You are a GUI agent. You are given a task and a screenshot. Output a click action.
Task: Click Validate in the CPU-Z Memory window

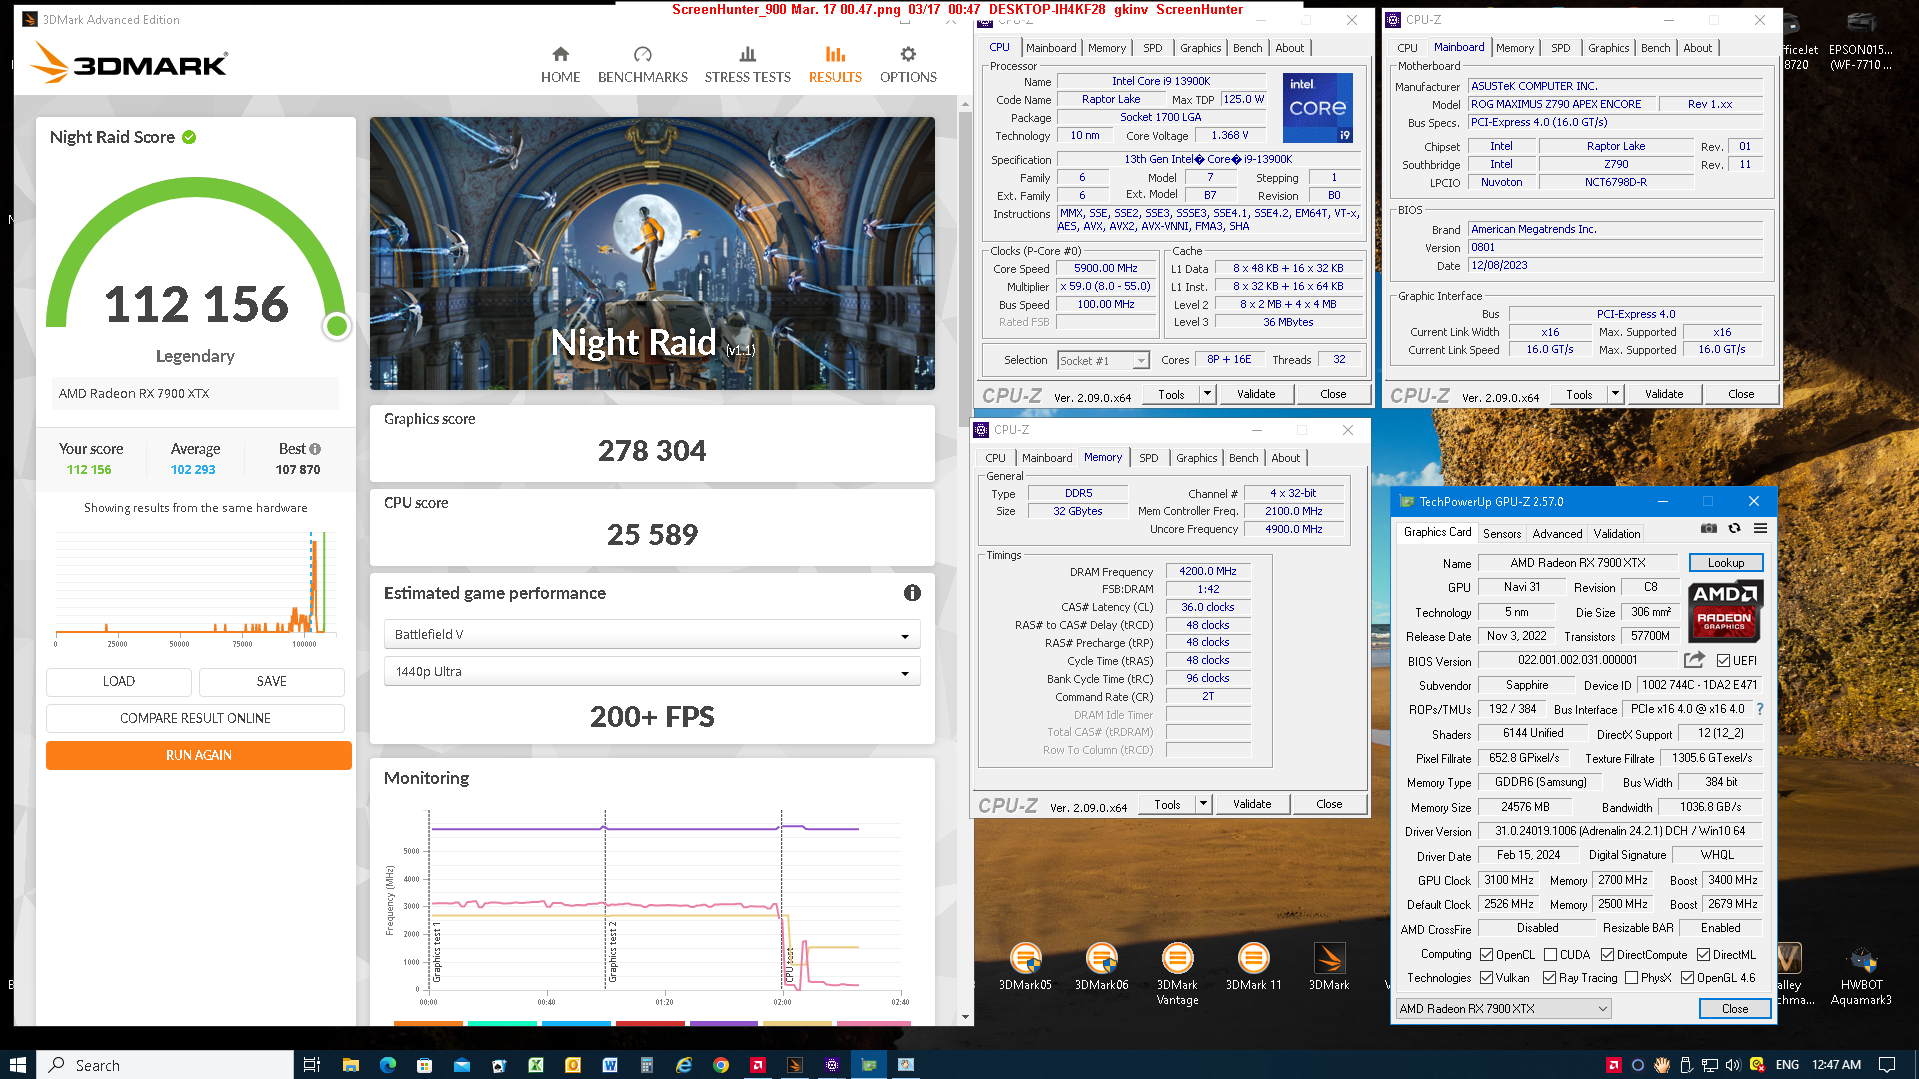[1252, 804]
